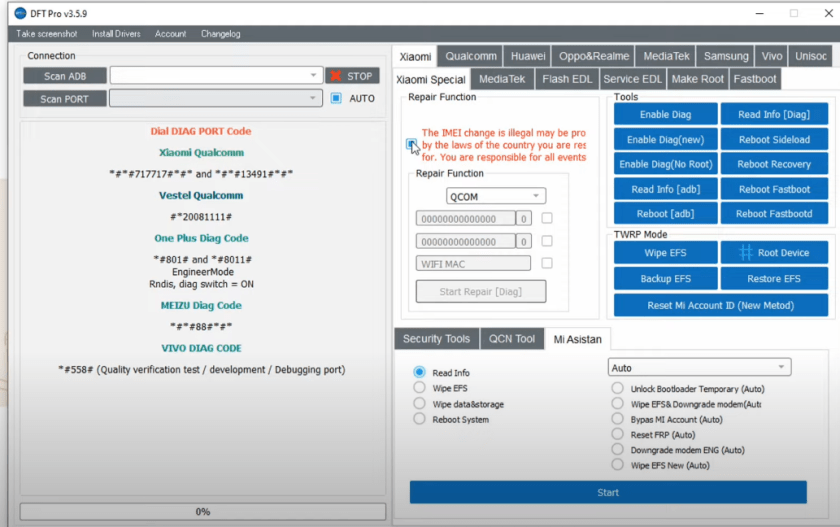Click Enable Diag(new) button
Image resolution: width=840 pixels, height=527 pixels.
click(665, 139)
